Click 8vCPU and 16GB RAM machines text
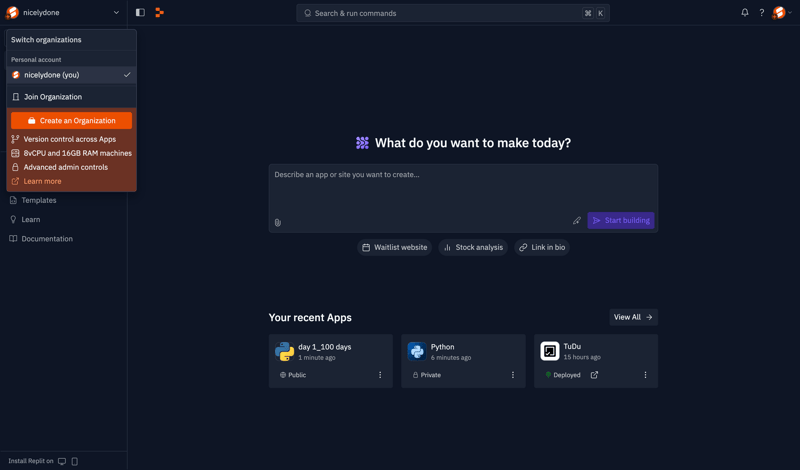The height and width of the screenshot is (470, 800). pos(78,153)
